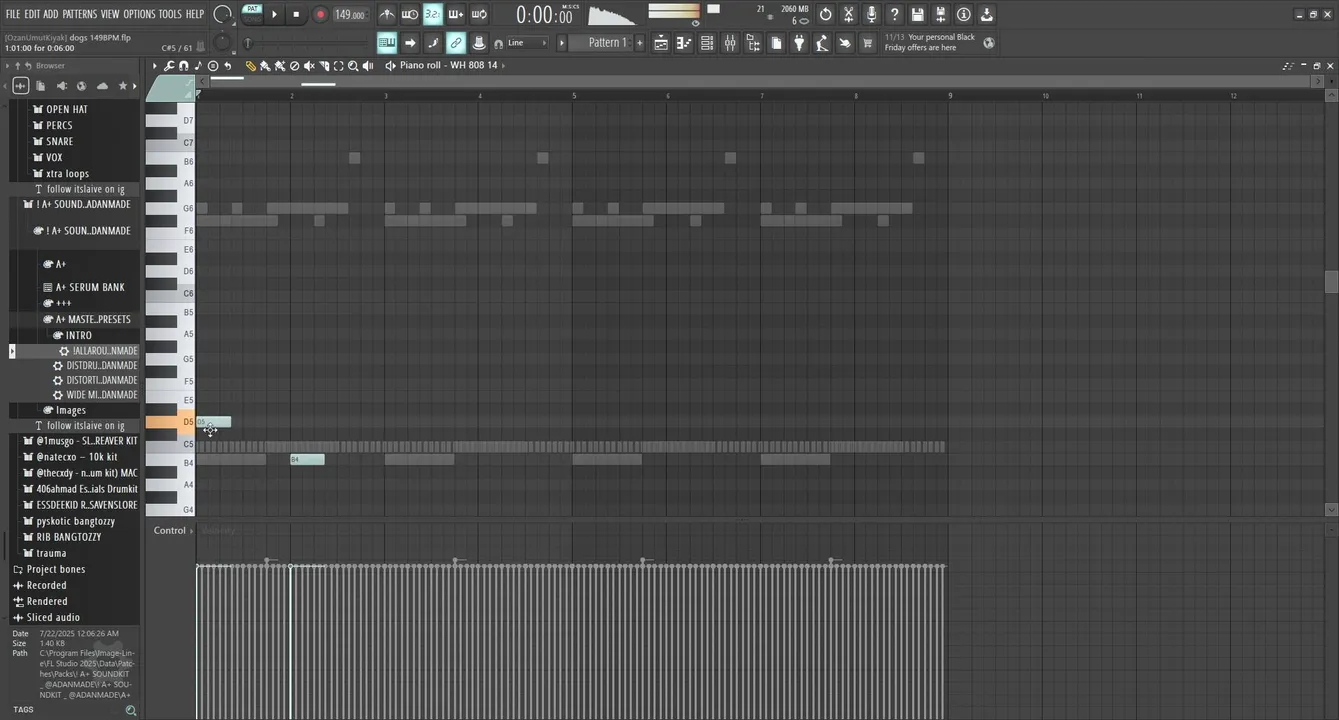Viewport: 1339px width, 720px height.
Task: Select the Delete tool in piano roll toolbar
Action: (294, 66)
